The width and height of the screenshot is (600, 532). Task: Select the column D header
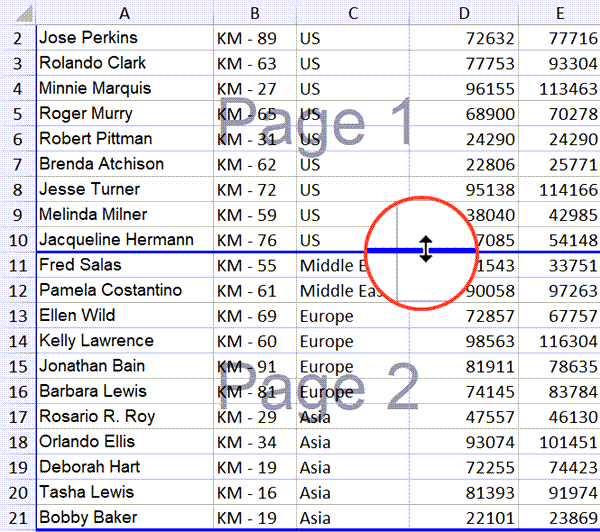(465, 13)
